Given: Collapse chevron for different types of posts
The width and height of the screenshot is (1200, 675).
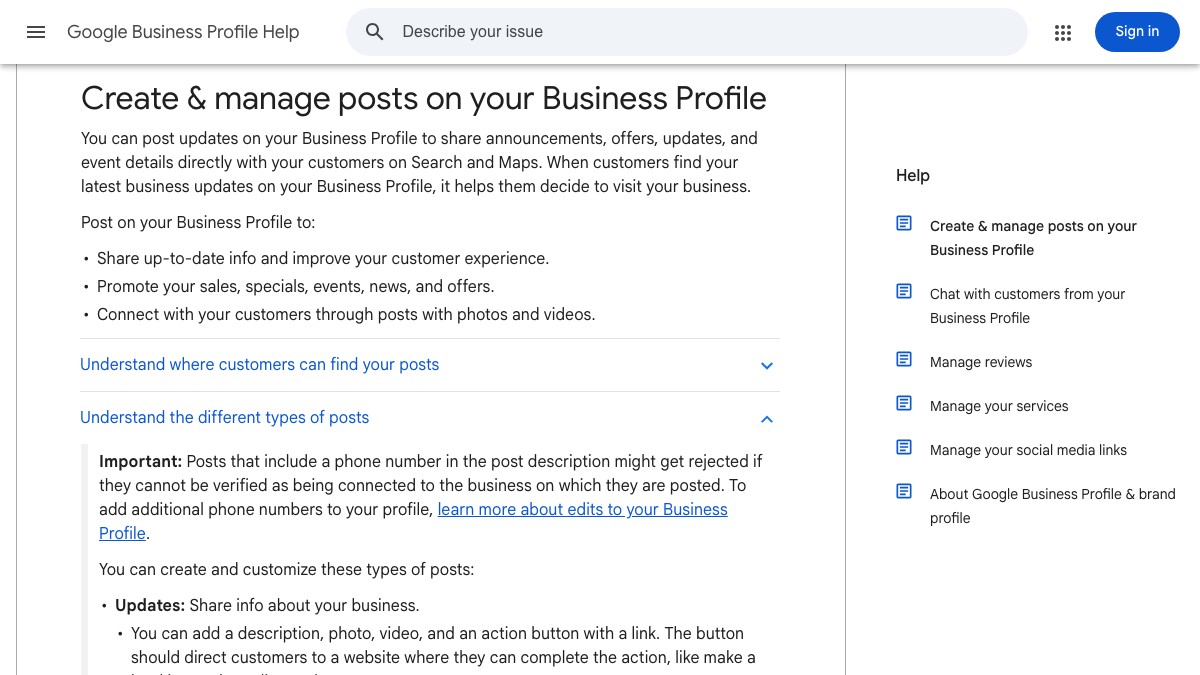Looking at the screenshot, I should (767, 419).
